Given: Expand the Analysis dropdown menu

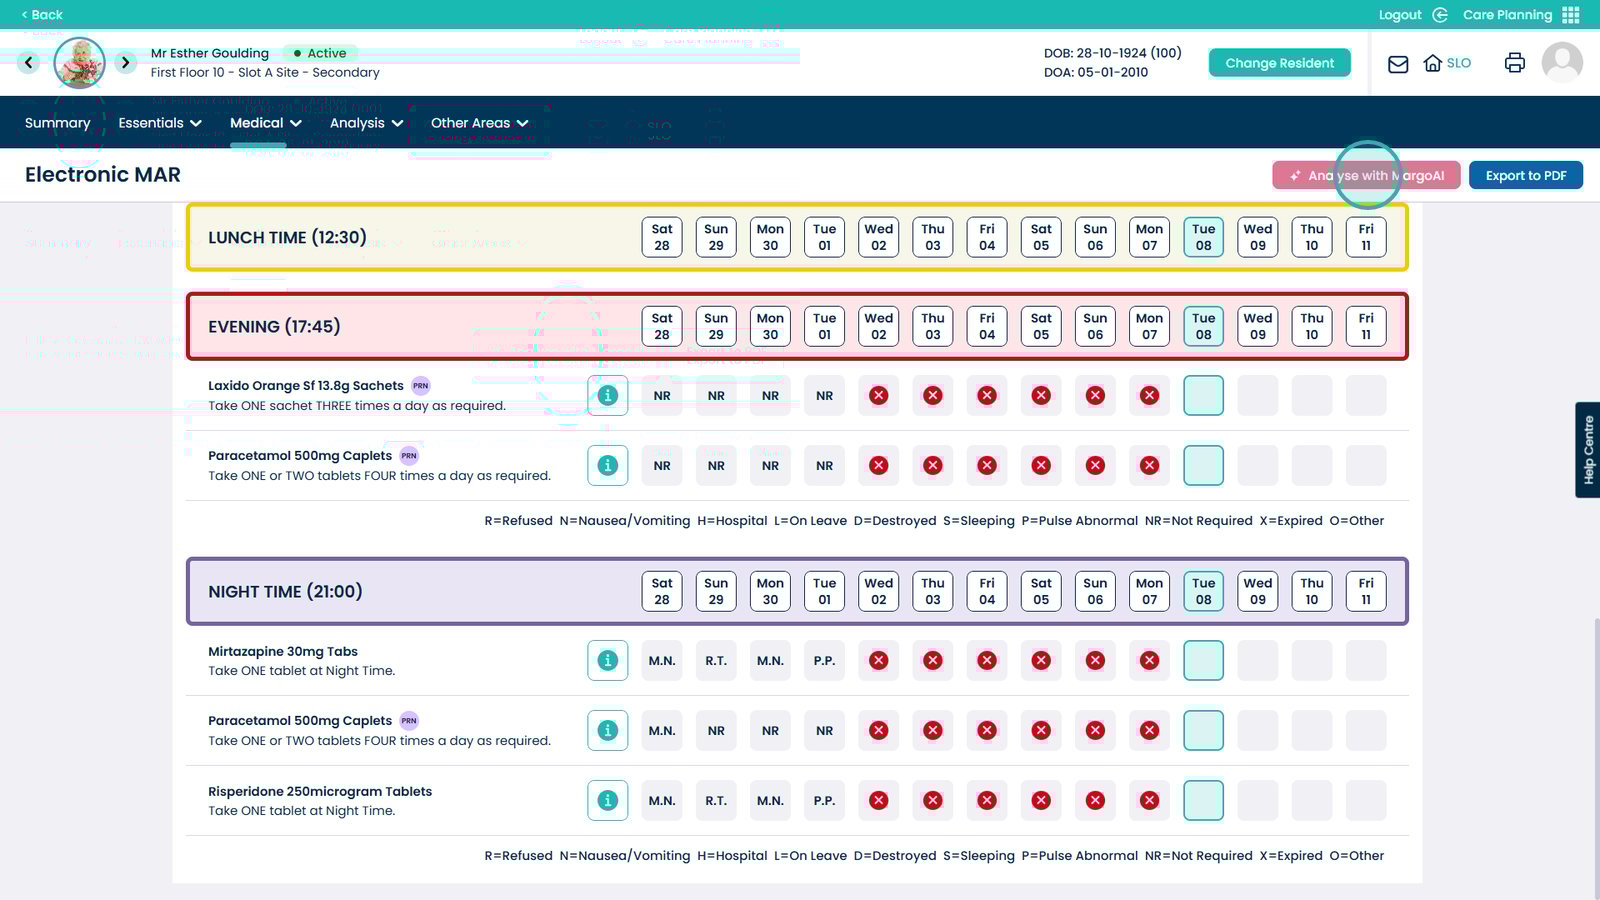Looking at the screenshot, I should point(366,123).
